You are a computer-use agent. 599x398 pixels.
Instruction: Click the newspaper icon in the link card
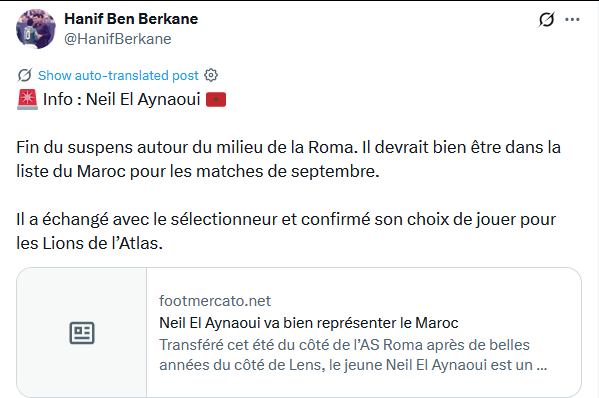[82, 333]
